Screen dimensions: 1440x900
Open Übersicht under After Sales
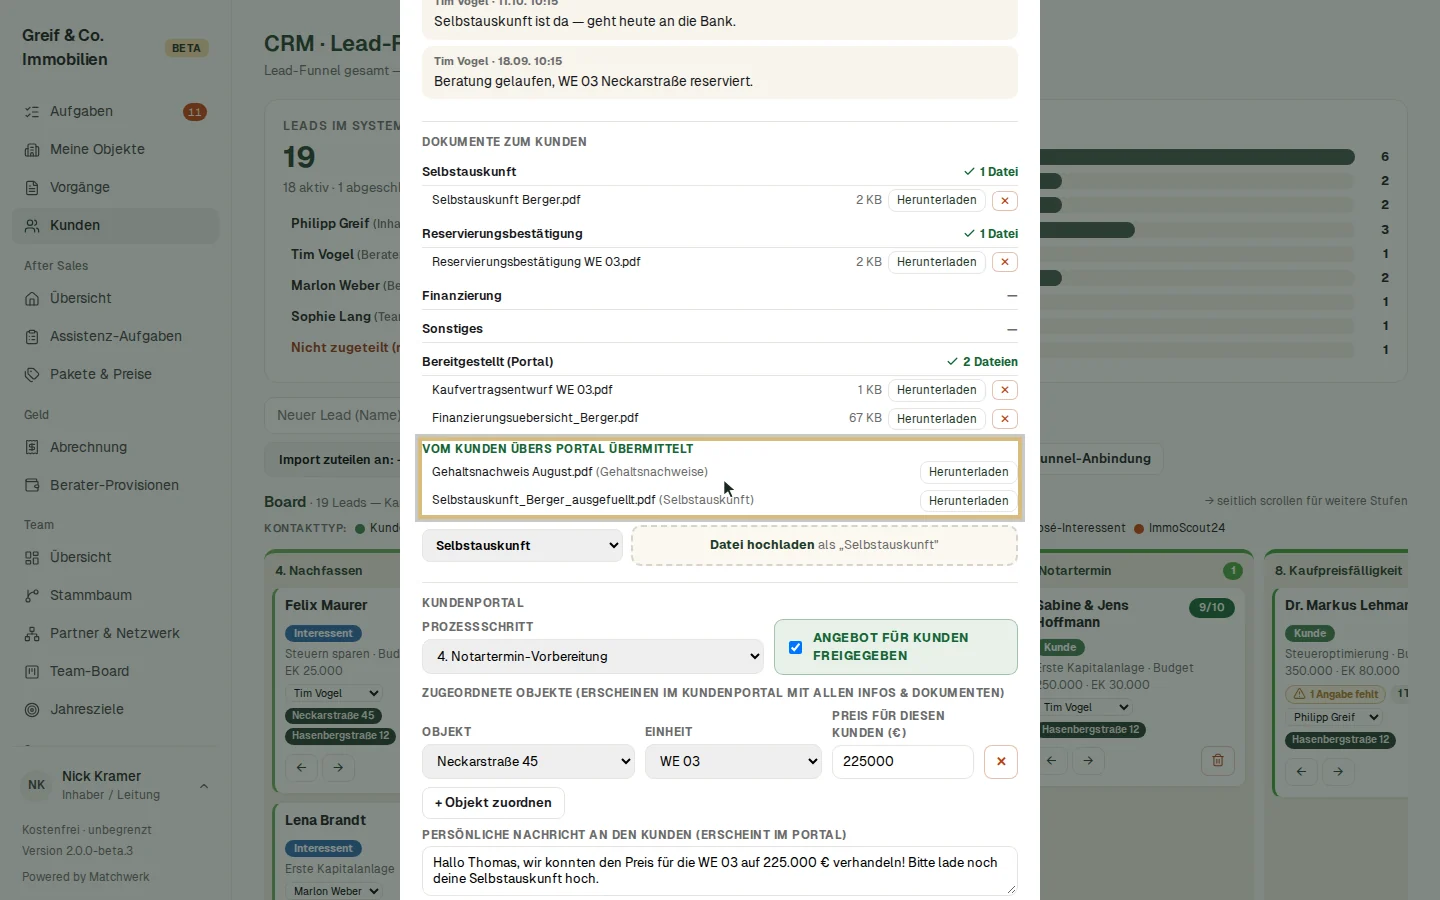tap(115, 299)
